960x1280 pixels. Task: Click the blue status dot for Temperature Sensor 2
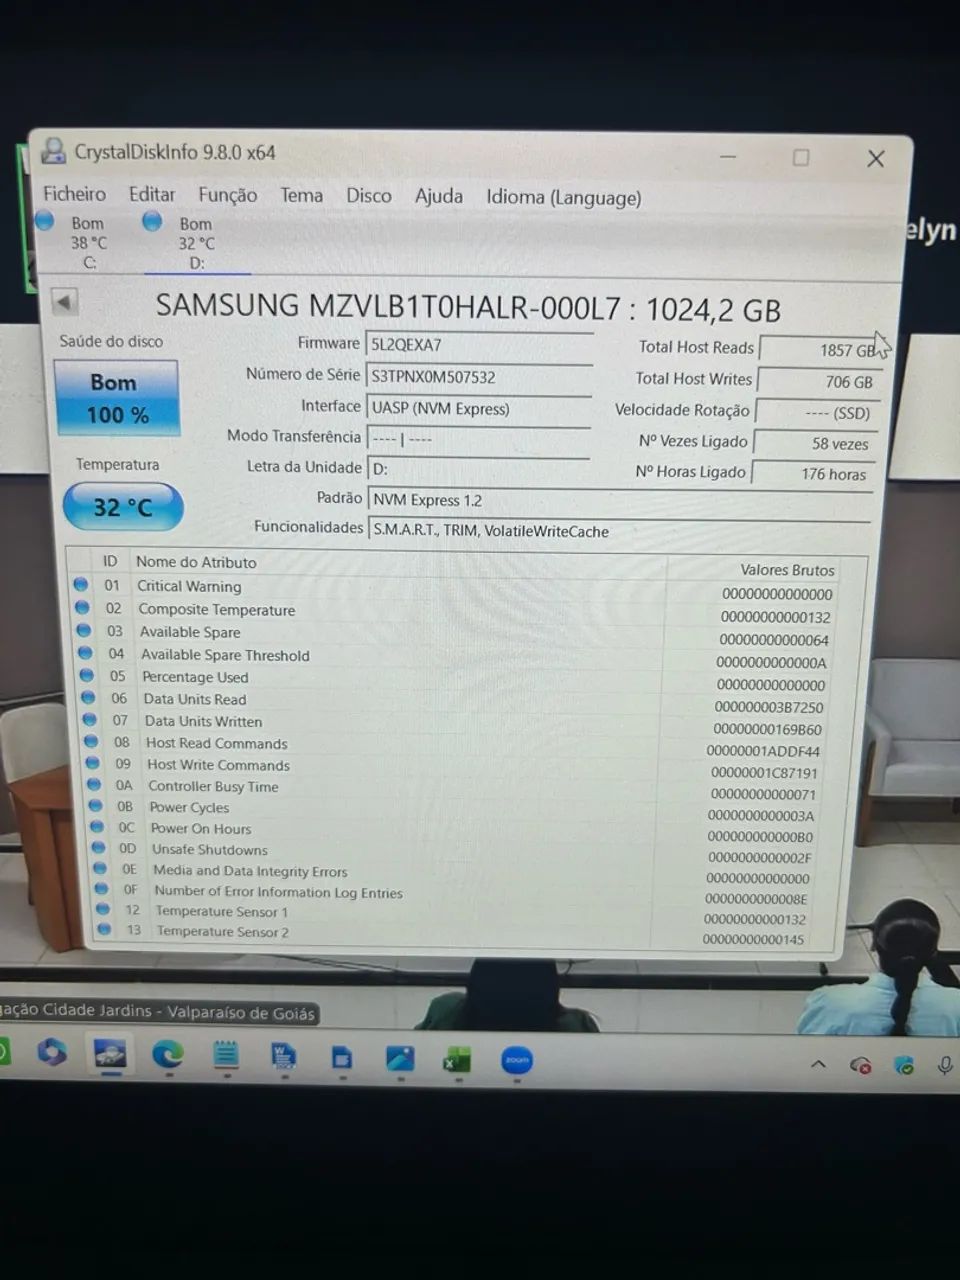[x=104, y=930]
